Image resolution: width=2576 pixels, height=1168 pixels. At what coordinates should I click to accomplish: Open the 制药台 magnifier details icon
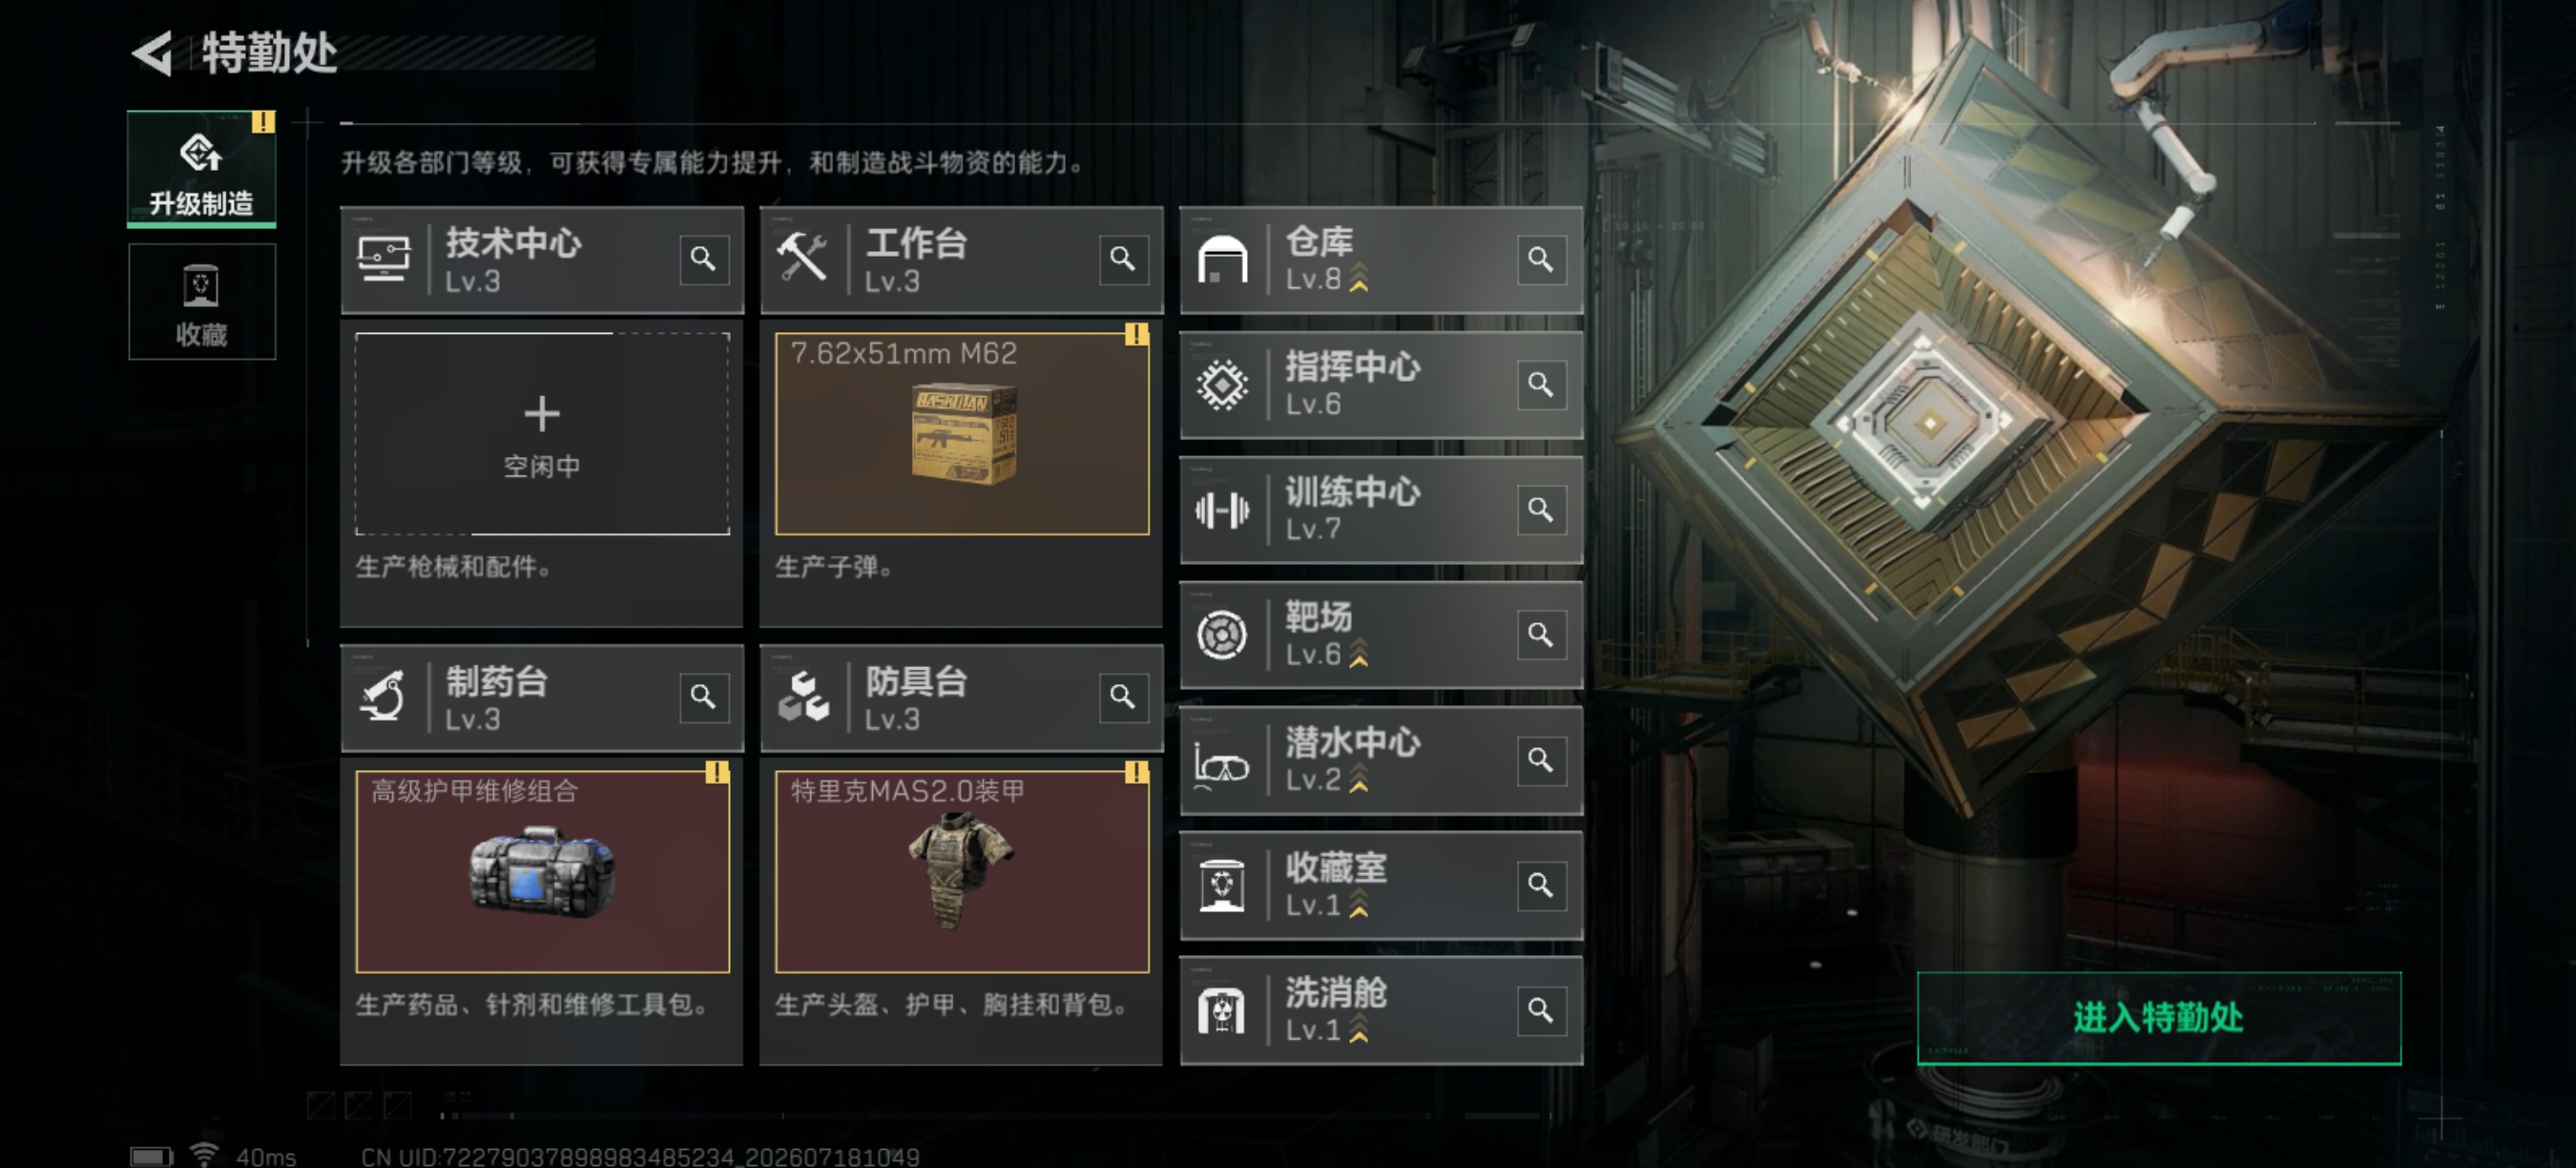tap(703, 696)
